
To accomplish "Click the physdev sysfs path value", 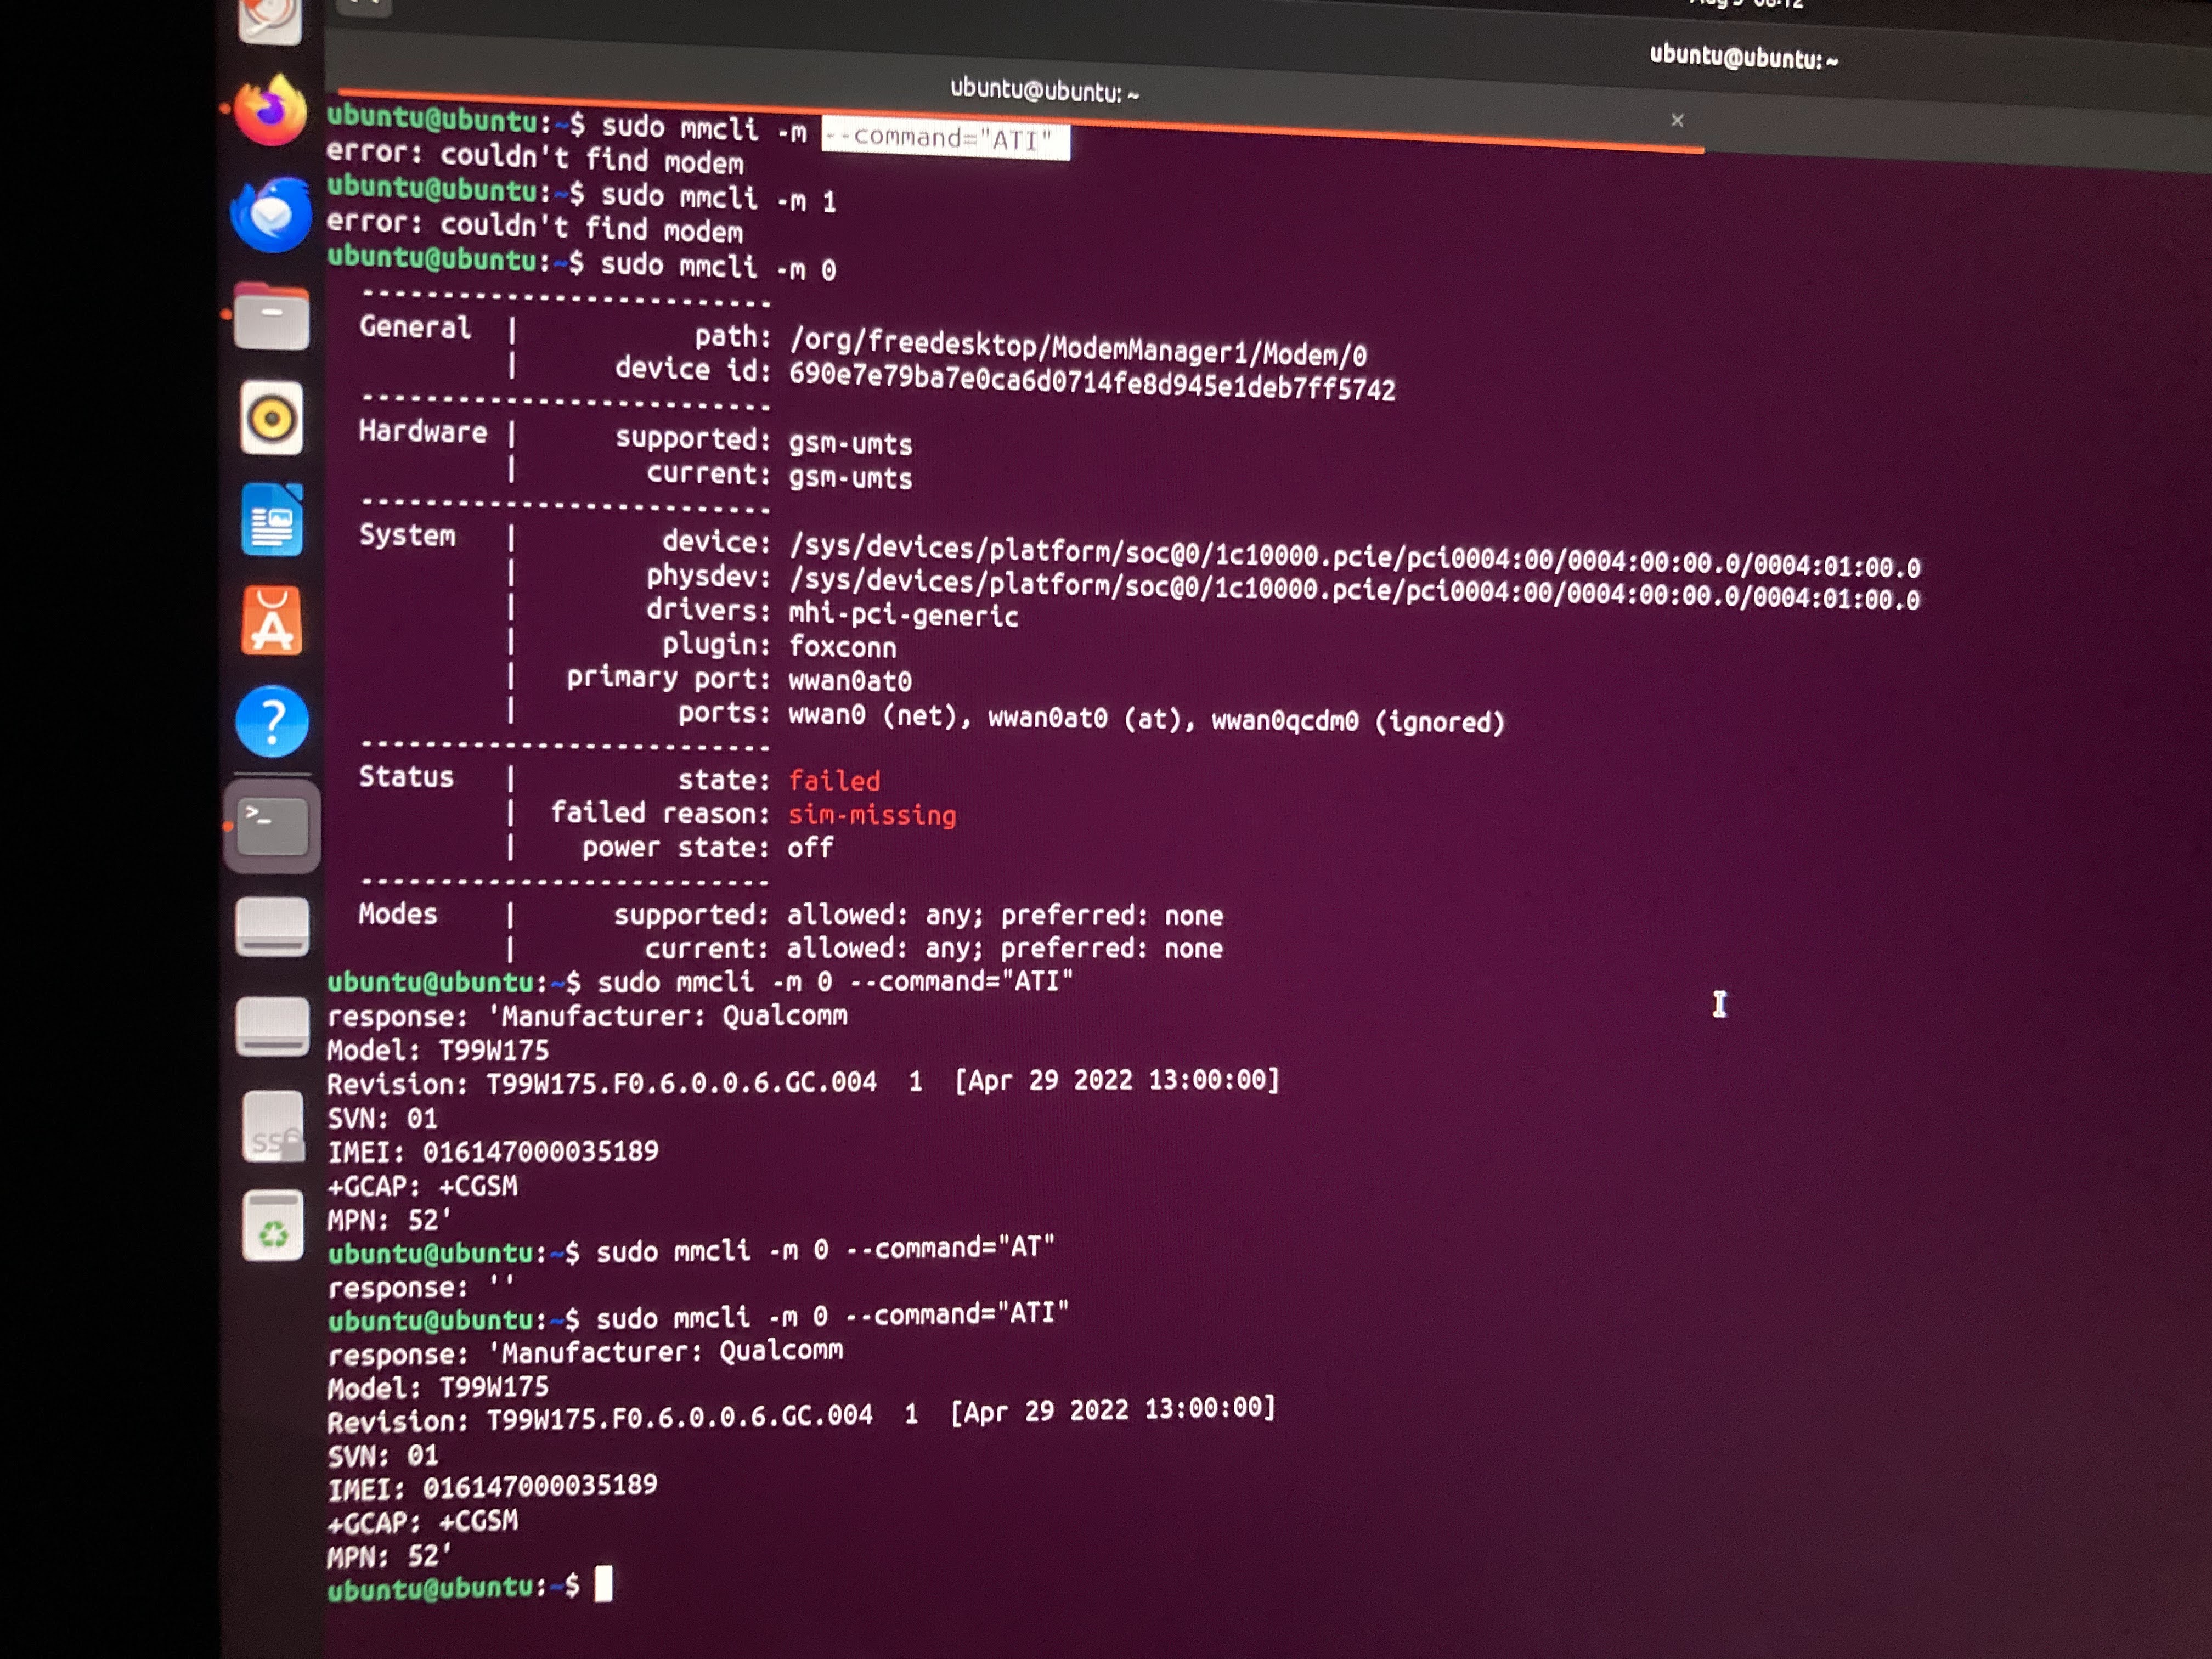I will [1354, 590].
